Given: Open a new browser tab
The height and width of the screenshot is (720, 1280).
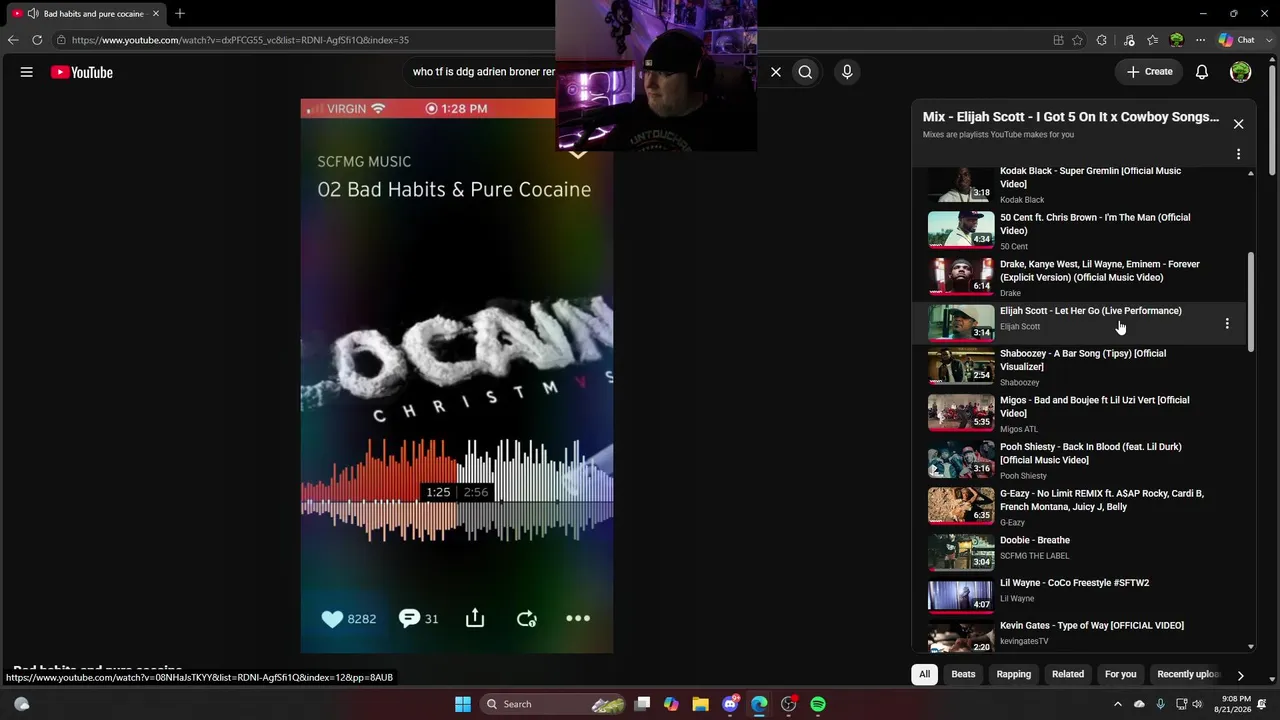Looking at the screenshot, I should pyautogui.click(x=180, y=14).
